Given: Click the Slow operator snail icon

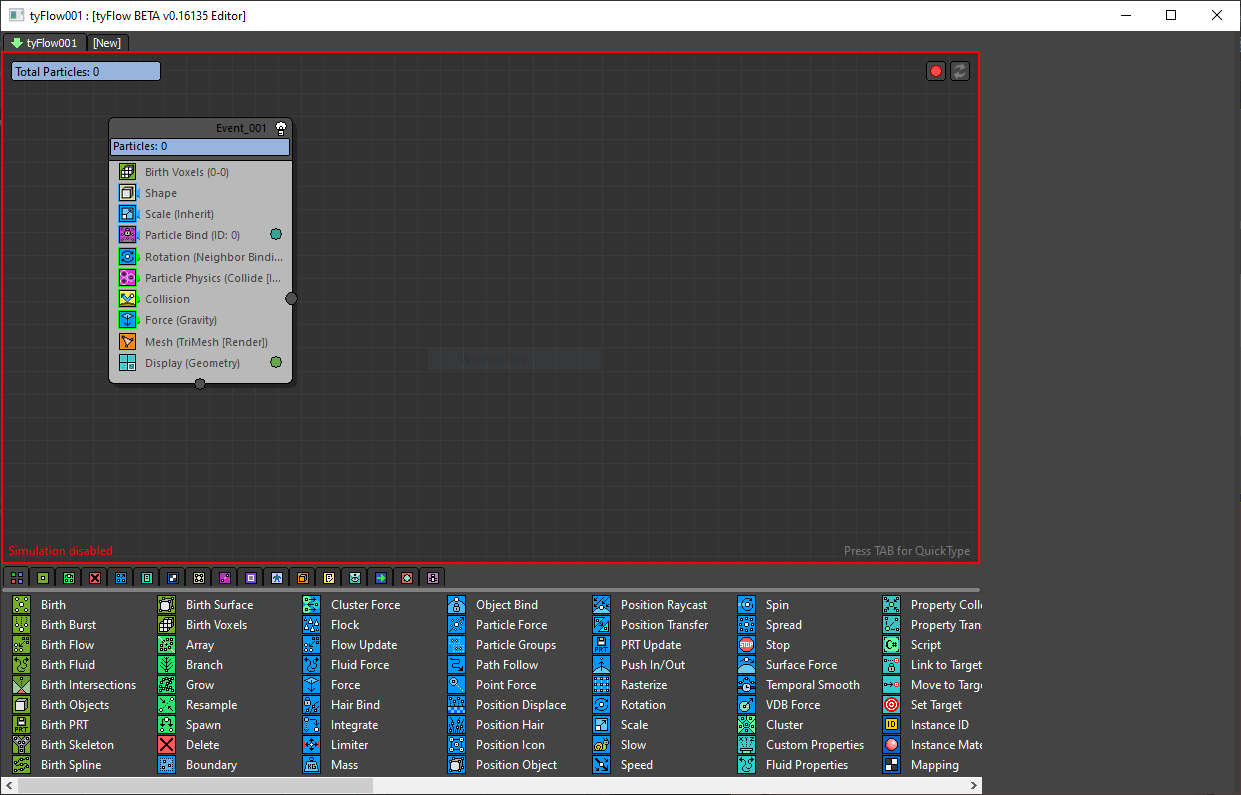Looking at the screenshot, I should (602, 745).
